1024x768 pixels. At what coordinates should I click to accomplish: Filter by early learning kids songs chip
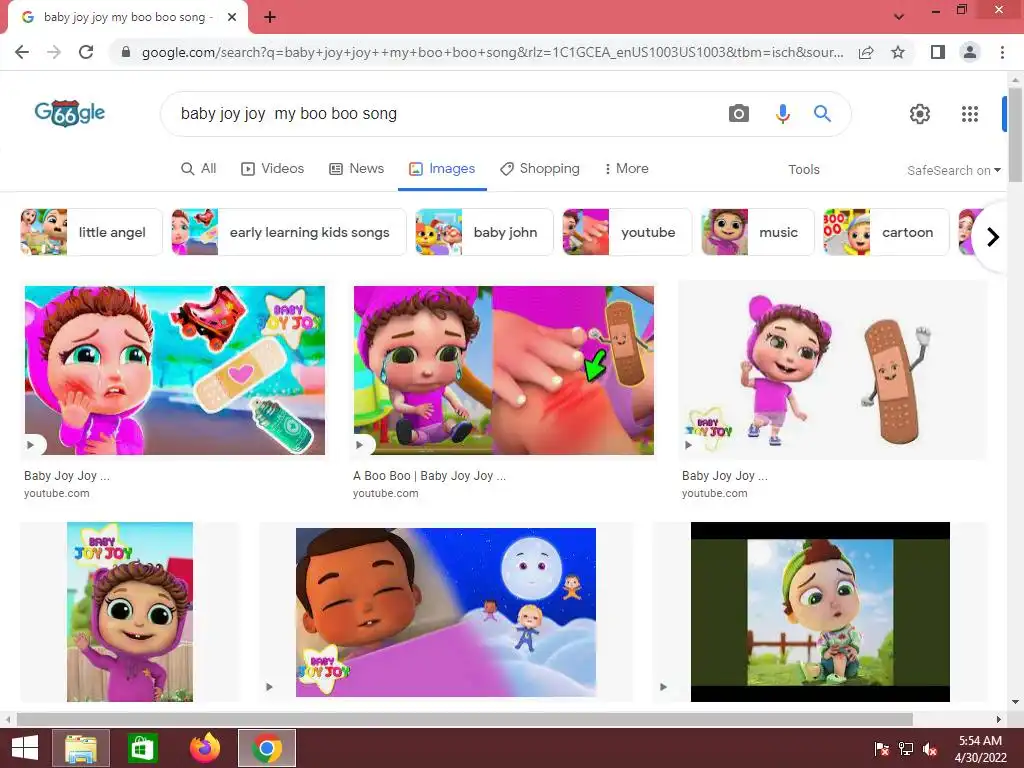289,232
